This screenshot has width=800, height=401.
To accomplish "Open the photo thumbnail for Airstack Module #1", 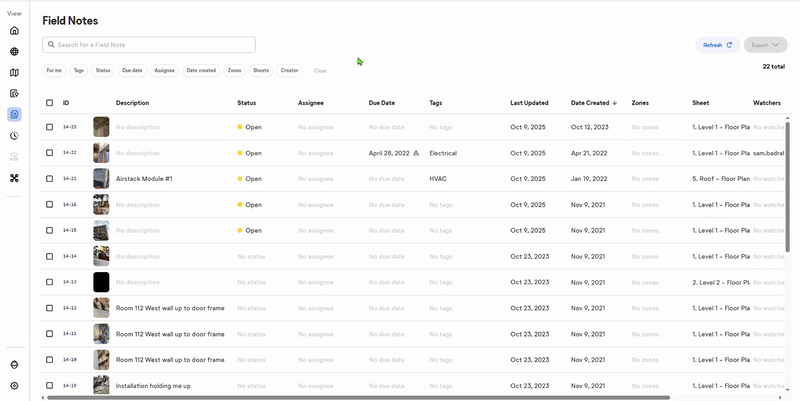I will click(101, 179).
